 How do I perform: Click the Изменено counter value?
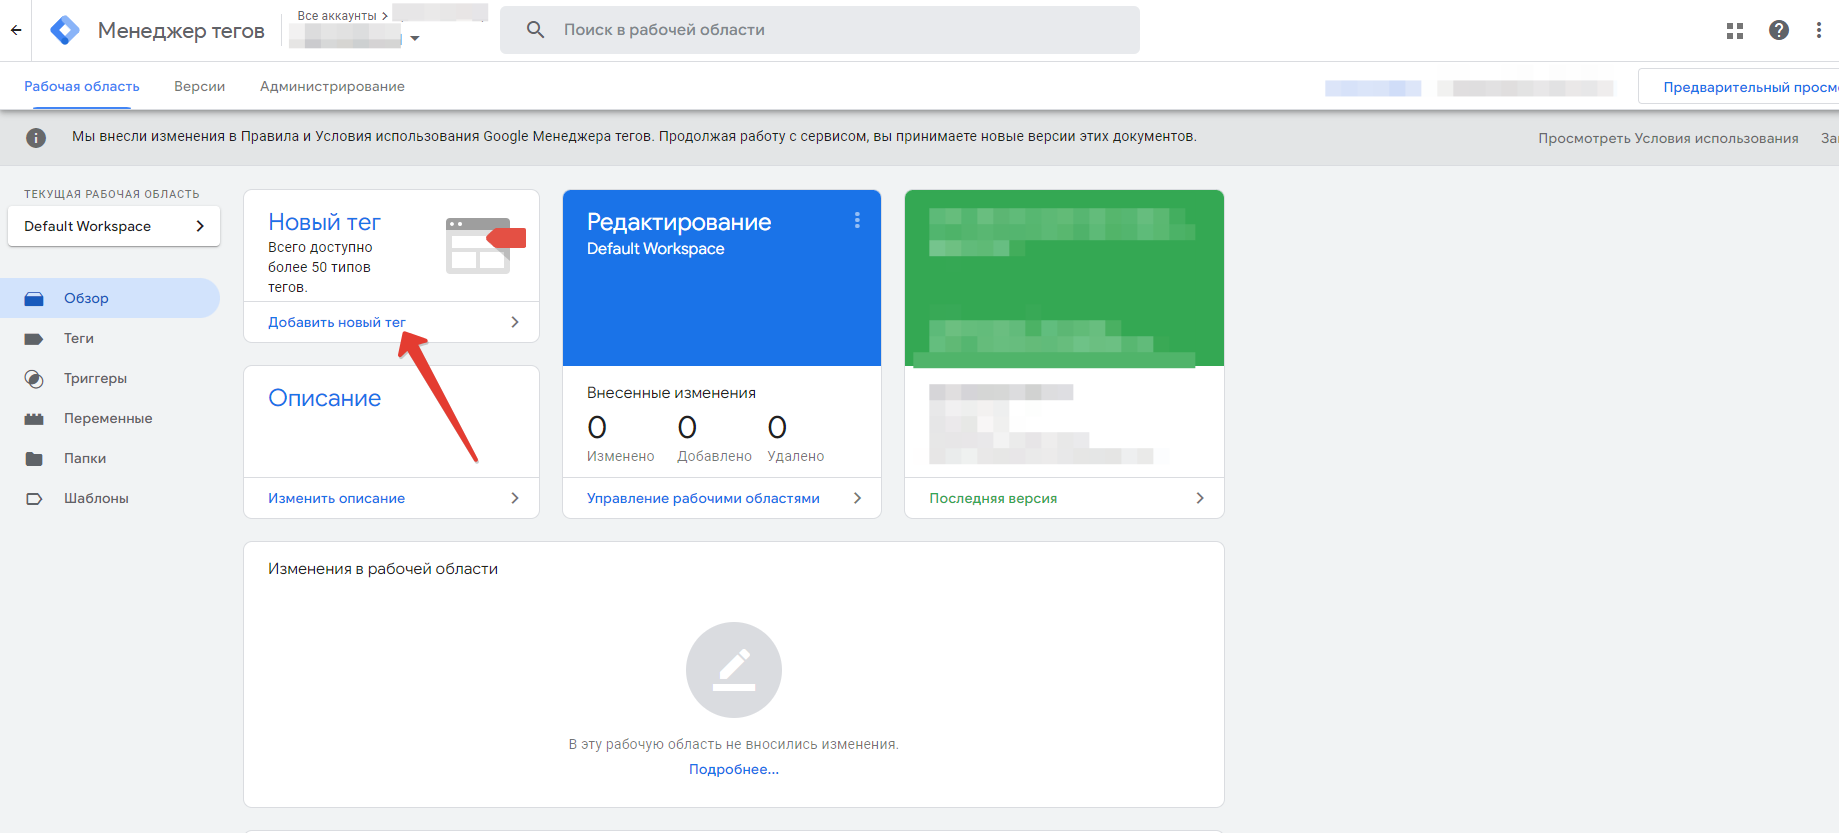tap(597, 428)
